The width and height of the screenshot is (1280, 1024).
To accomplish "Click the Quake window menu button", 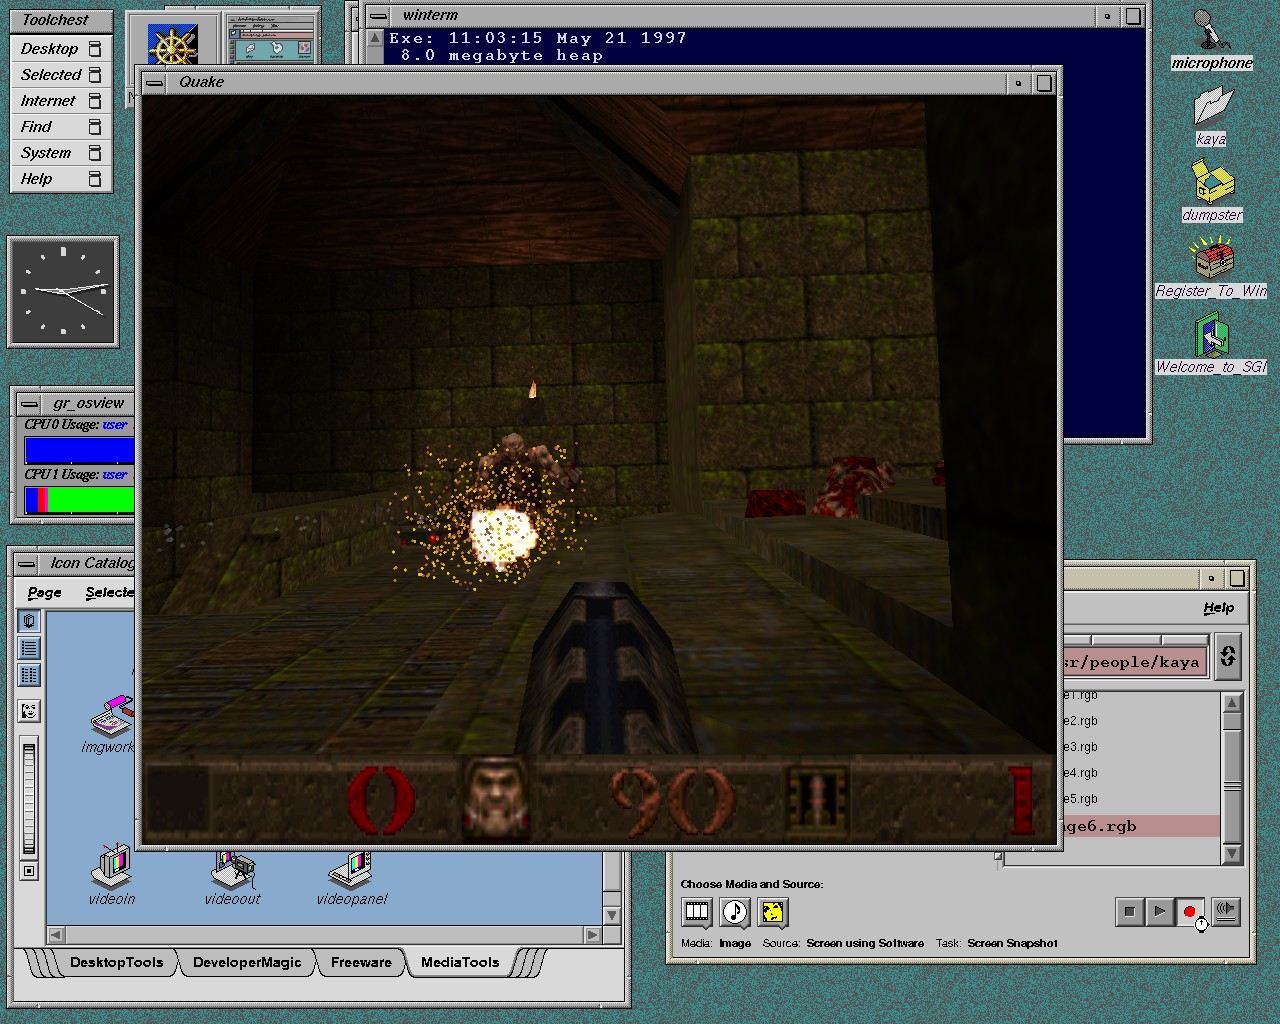I will point(154,82).
